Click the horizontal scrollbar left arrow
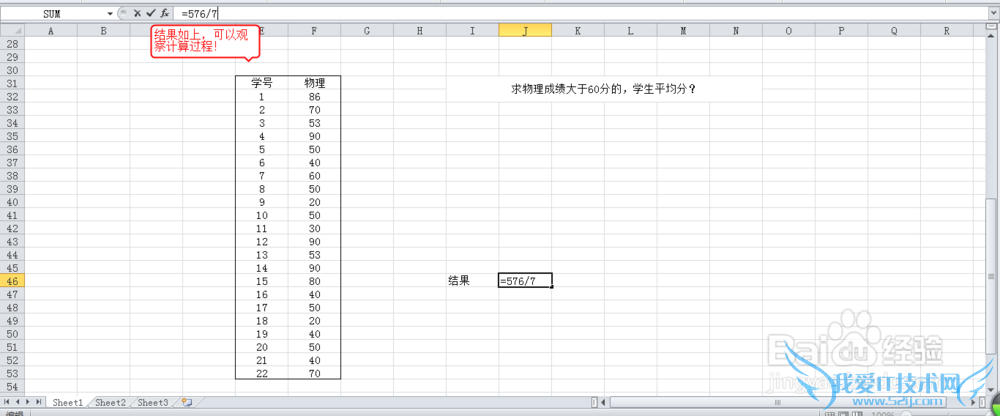The image size is (1000, 416). point(603,403)
